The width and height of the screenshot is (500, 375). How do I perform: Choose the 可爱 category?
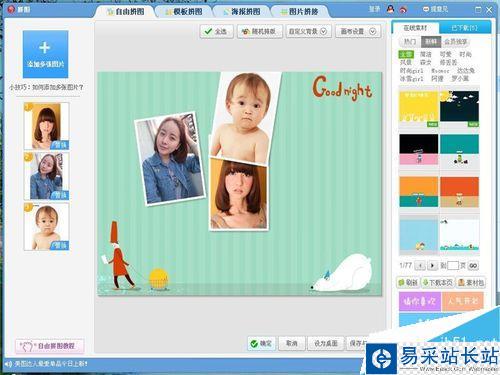[446, 54]
